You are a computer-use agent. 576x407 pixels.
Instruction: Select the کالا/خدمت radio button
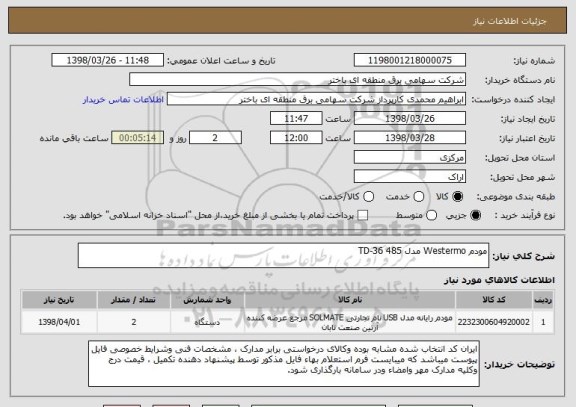coord(368,197)
